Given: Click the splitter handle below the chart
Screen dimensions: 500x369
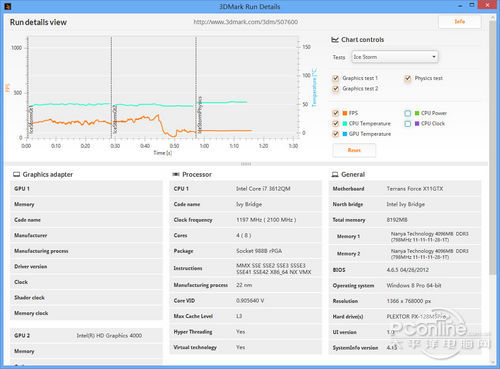Looking at the screenshot, I should [246, 164].
